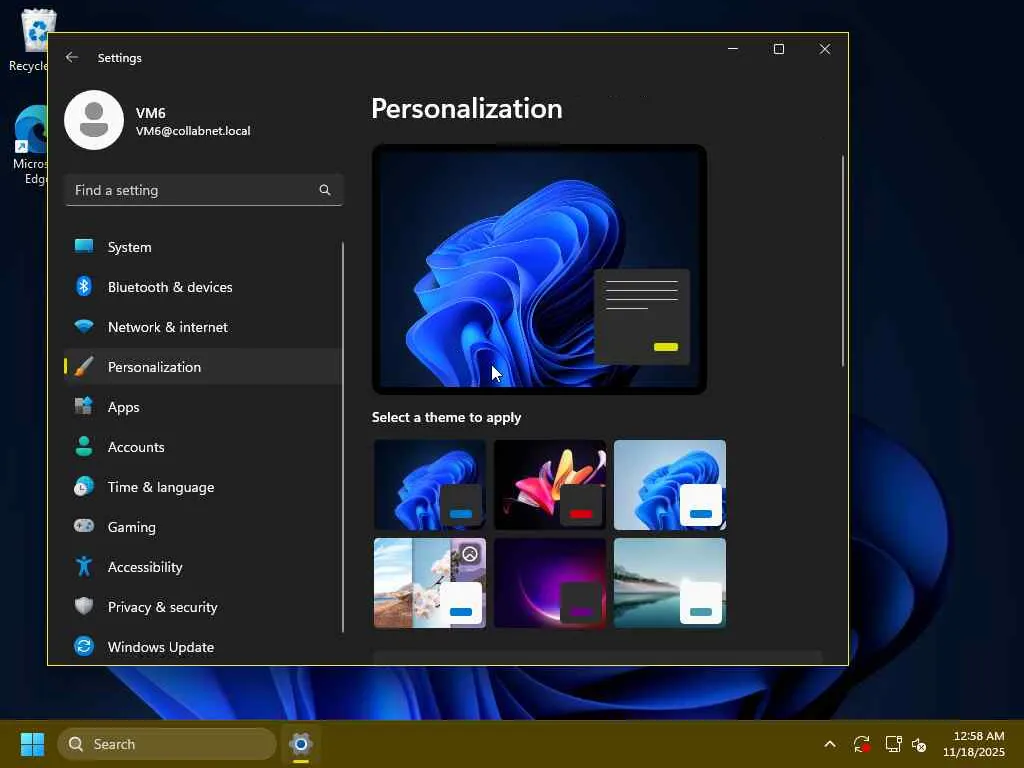Click the Apps icon in sidebar
The height and width of the screenshot is (768, 1024).
pos(84,406)
